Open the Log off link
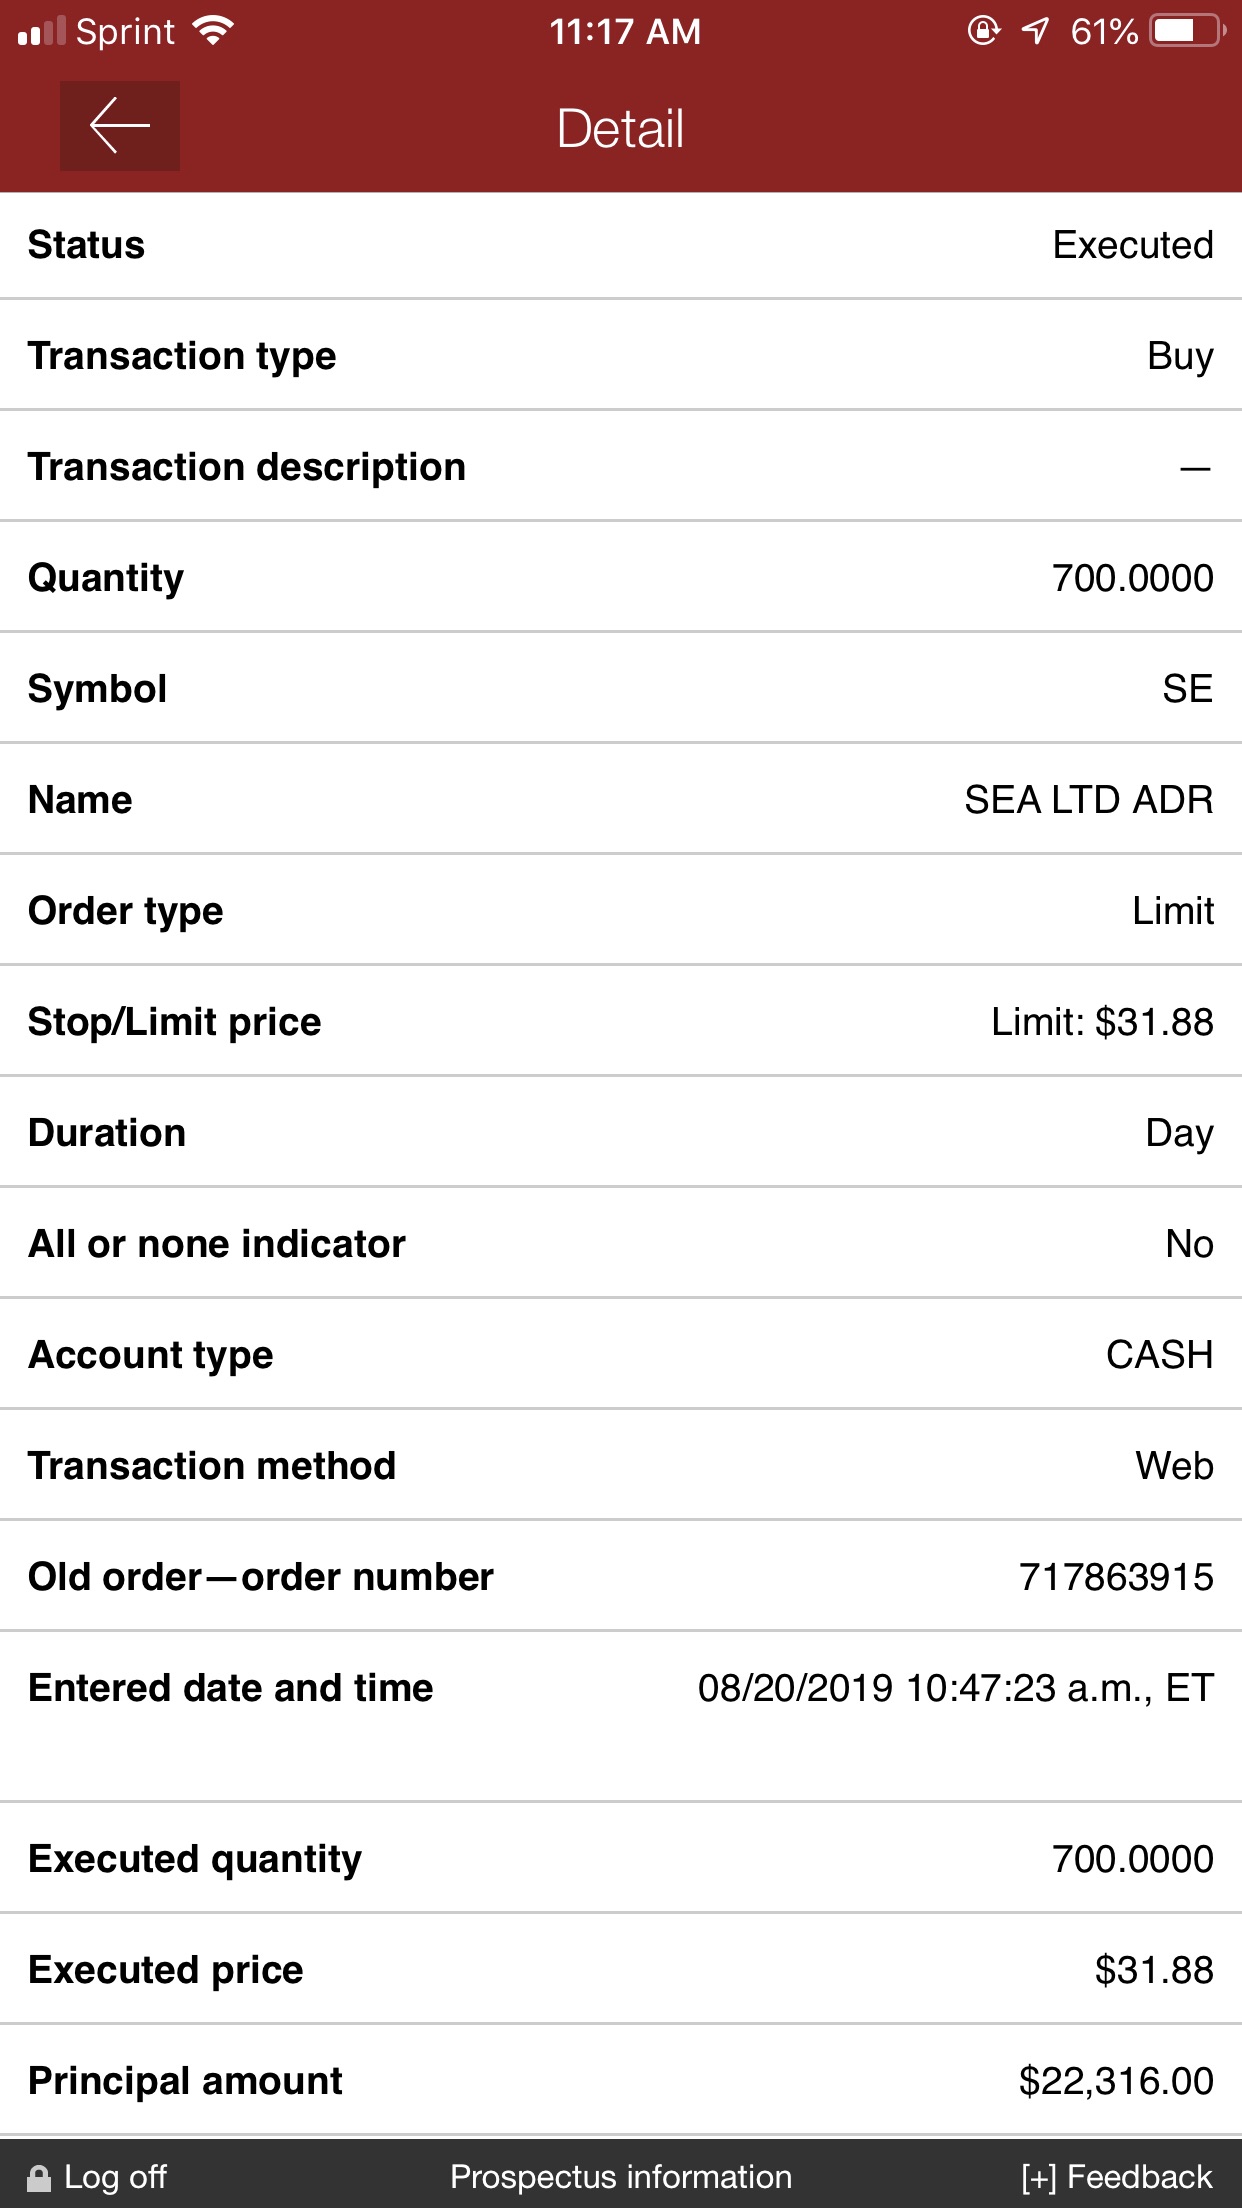The image size is (1242, 2208). tap(115, 2177)
